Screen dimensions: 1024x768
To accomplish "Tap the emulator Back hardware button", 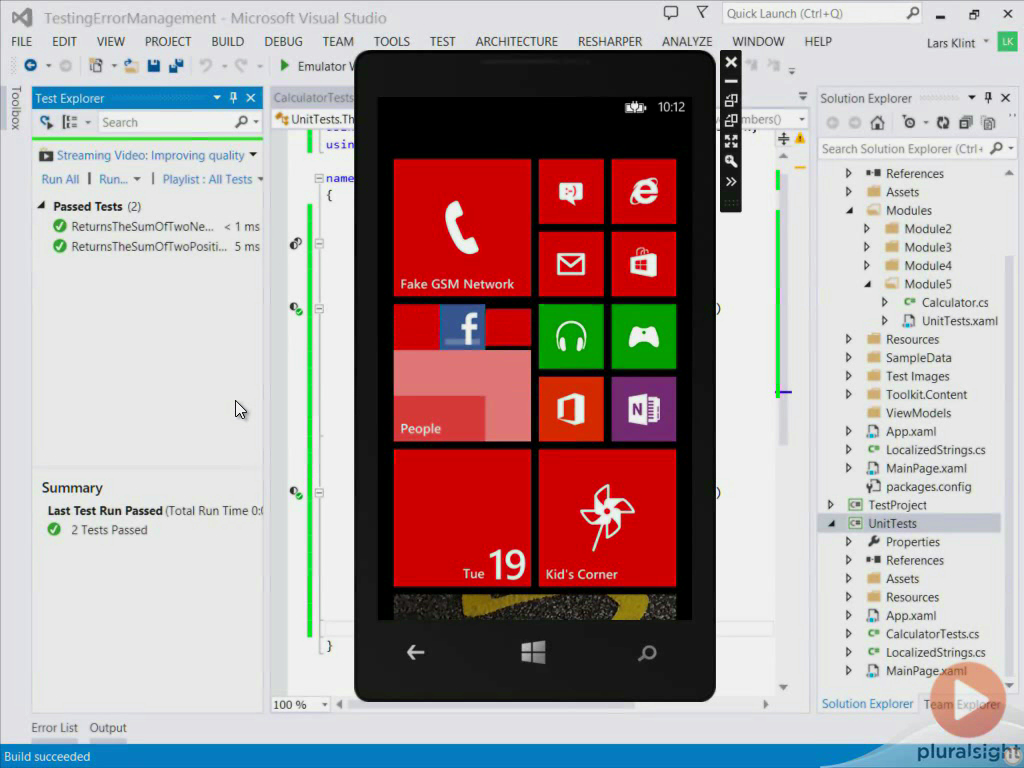I will pos(415,652).
